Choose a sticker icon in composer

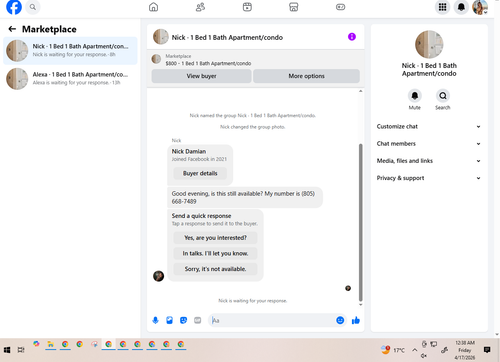[x=183, y=320]
